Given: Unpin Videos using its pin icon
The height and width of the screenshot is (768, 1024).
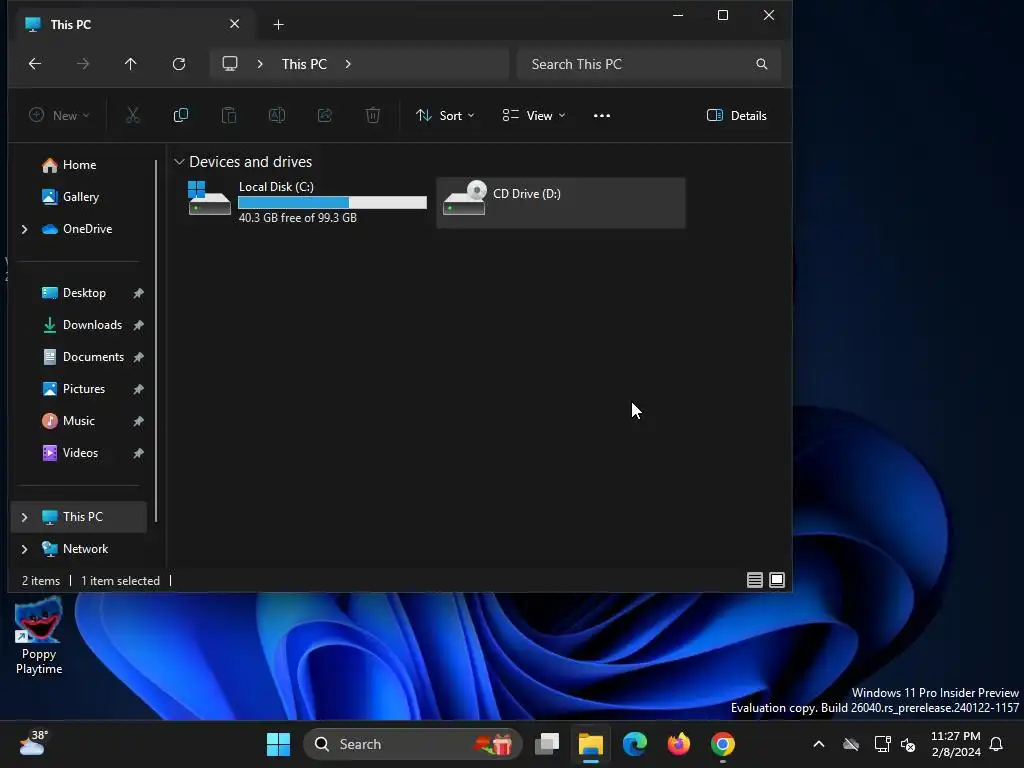Looking at the screenshot, I should [x=138, y=453].
